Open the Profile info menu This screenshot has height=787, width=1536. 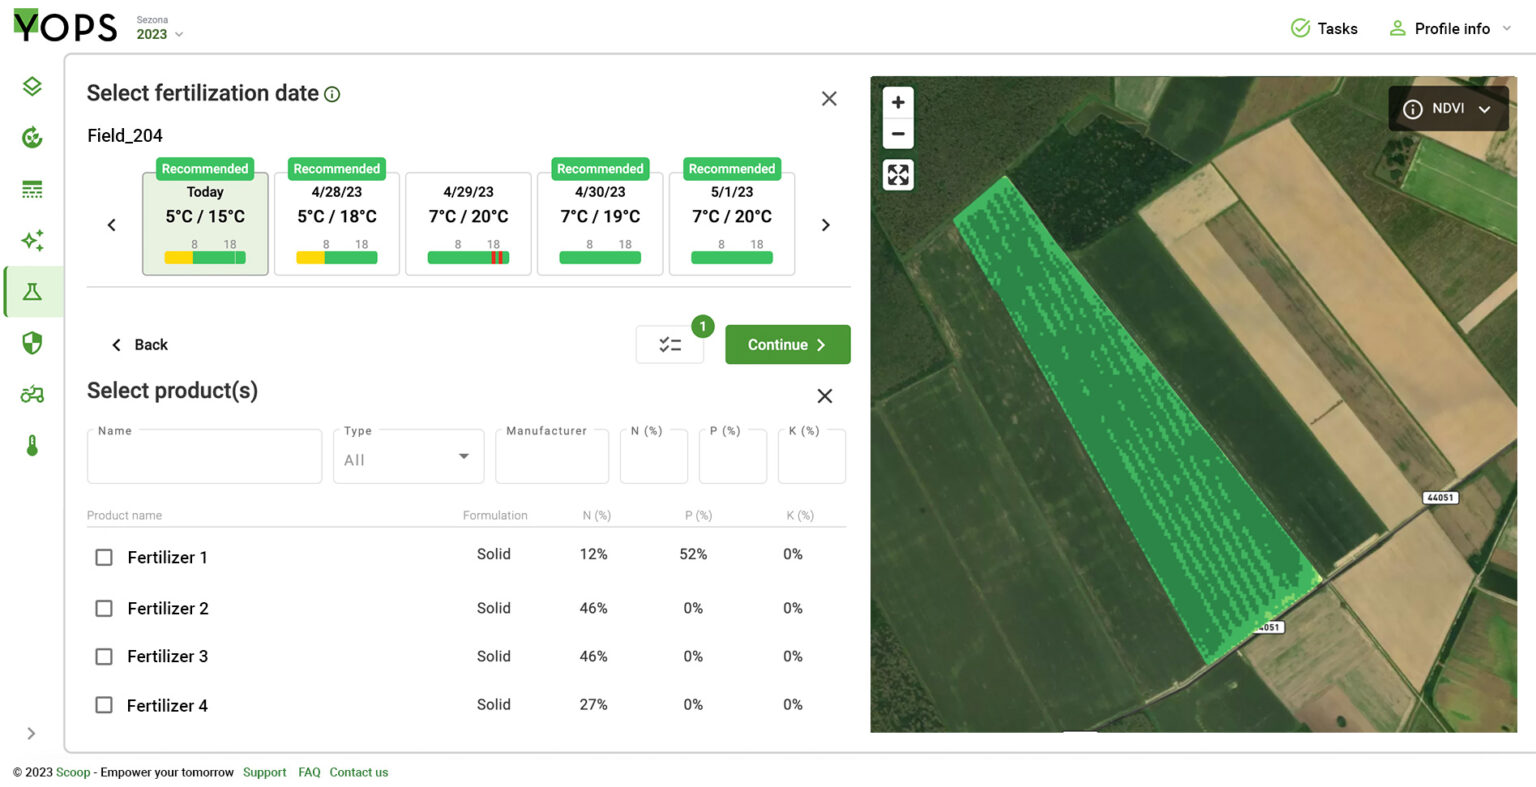(x=1450, y=28)
